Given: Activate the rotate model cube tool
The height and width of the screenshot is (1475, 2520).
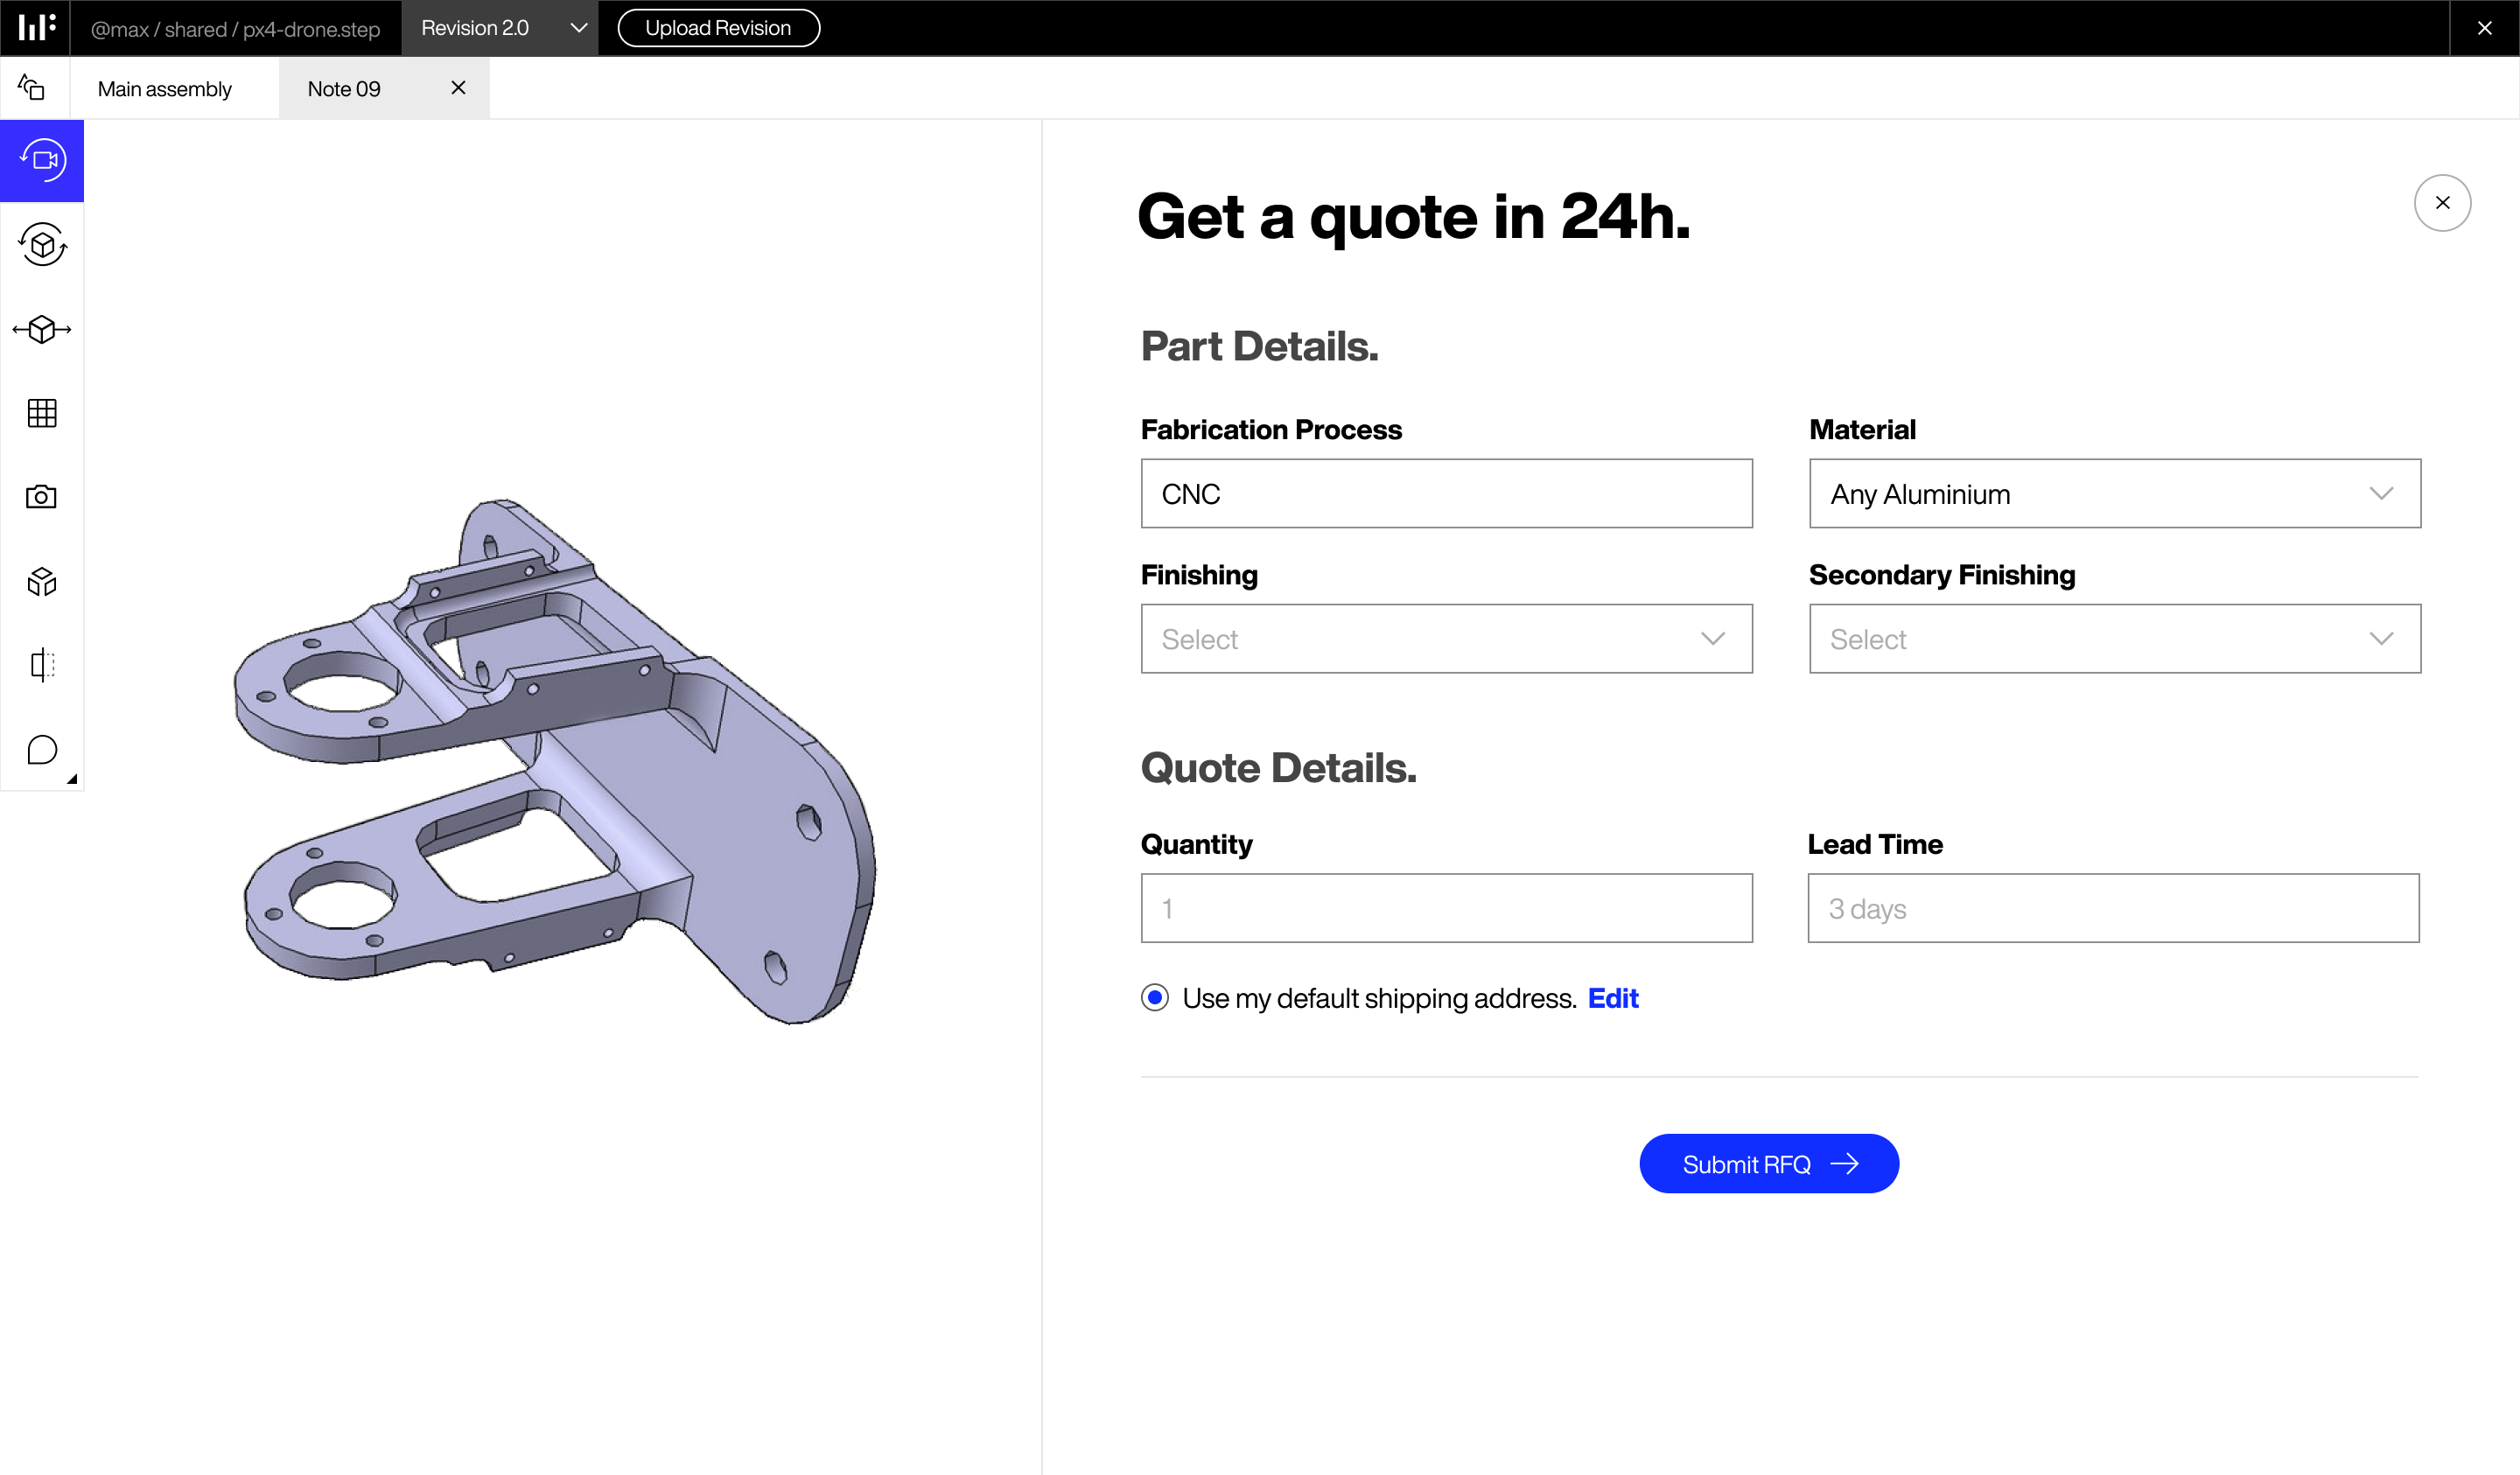Looking at the screenshot, I should point(42,245).
